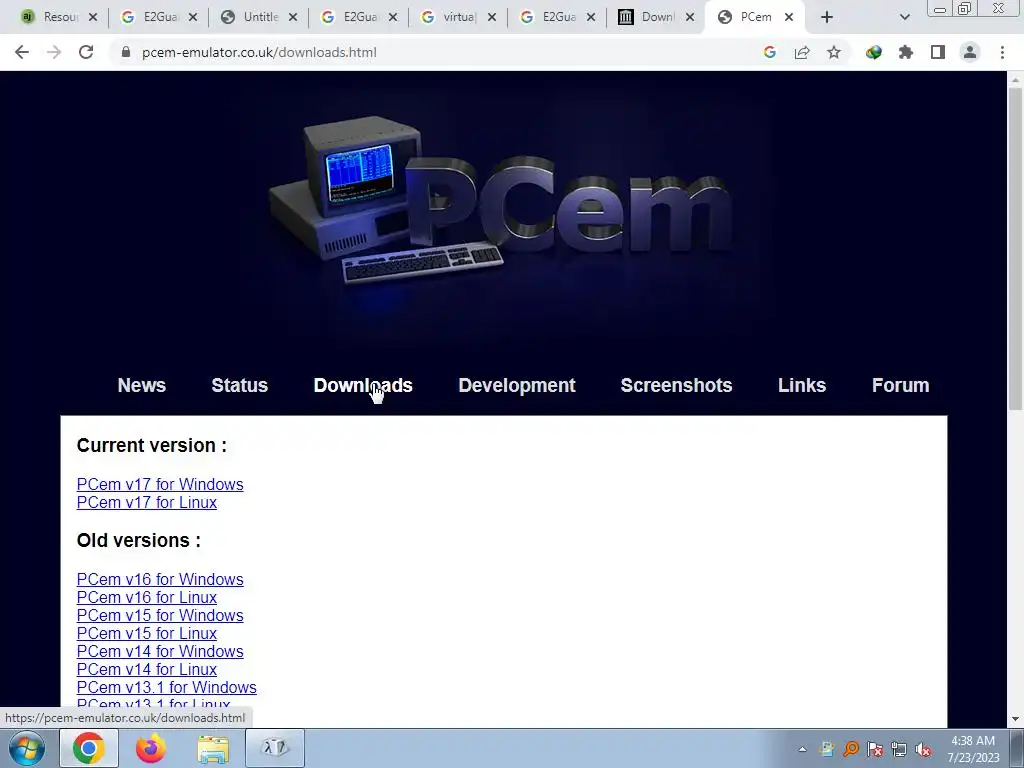Launch Firefox from the taskbar

(150, 748)
